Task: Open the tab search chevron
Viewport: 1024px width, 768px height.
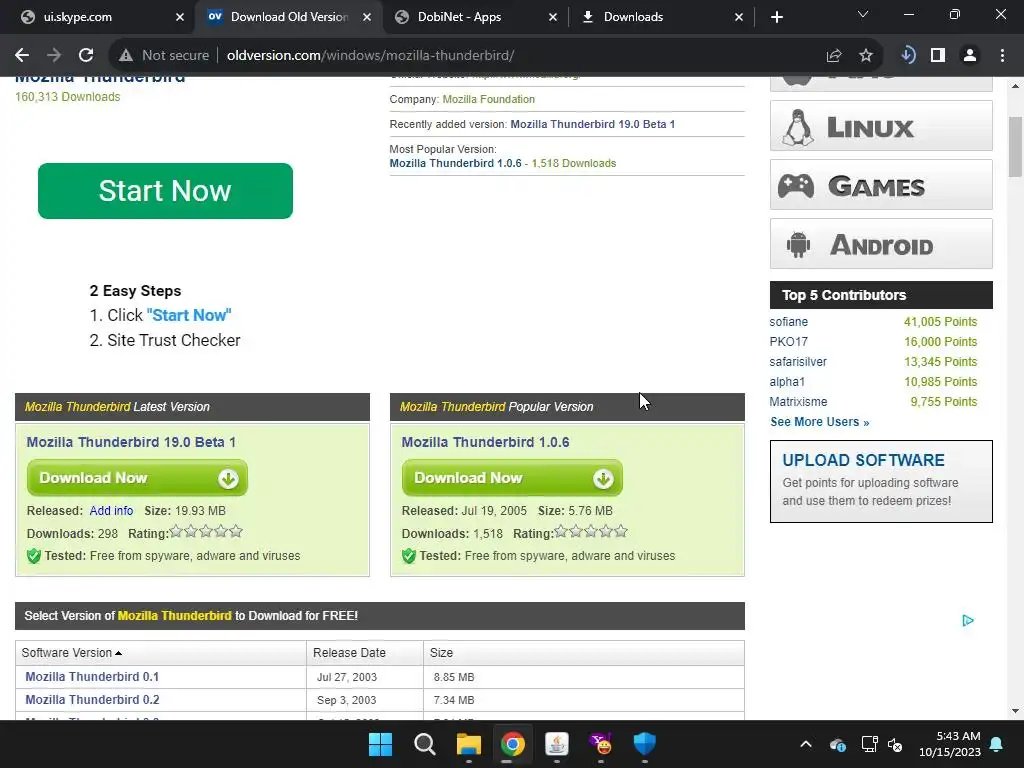Action: click(863, 14)
